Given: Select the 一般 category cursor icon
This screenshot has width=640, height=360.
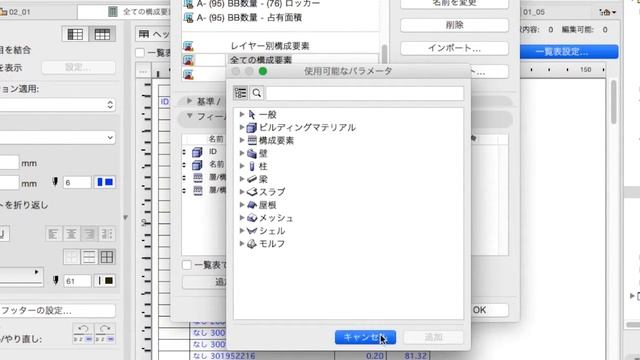Looking at the screenshot, I should [252, 115].
